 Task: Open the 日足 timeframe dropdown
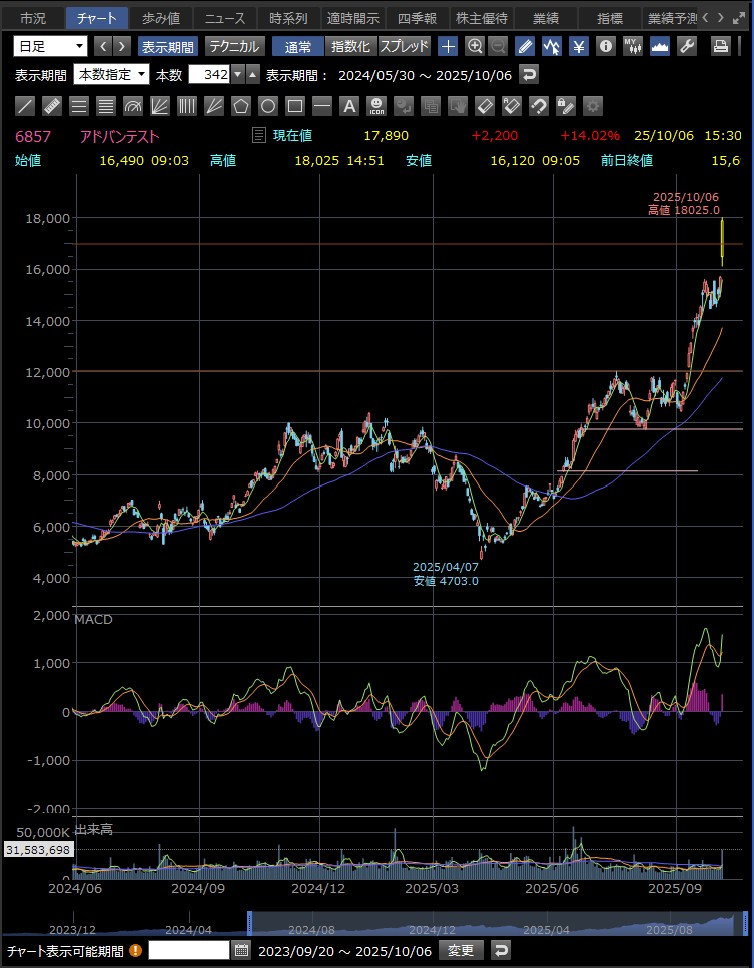(51, 46)
